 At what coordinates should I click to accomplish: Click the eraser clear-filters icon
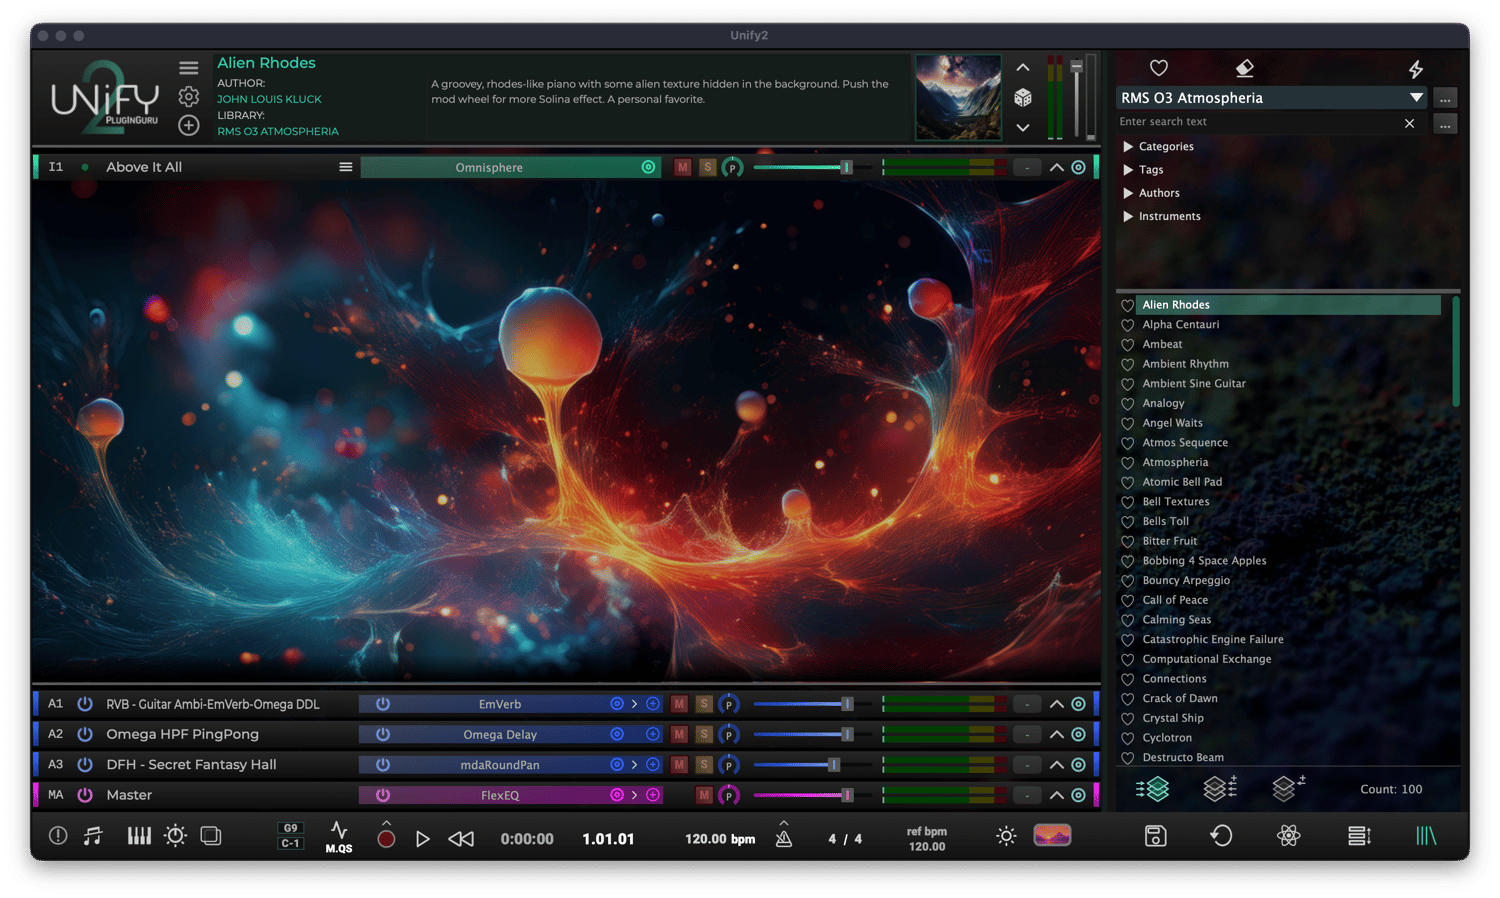1245,68
